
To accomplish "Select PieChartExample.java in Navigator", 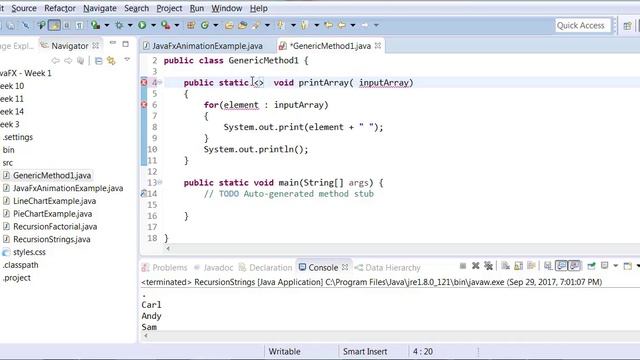I will (53, 214).
